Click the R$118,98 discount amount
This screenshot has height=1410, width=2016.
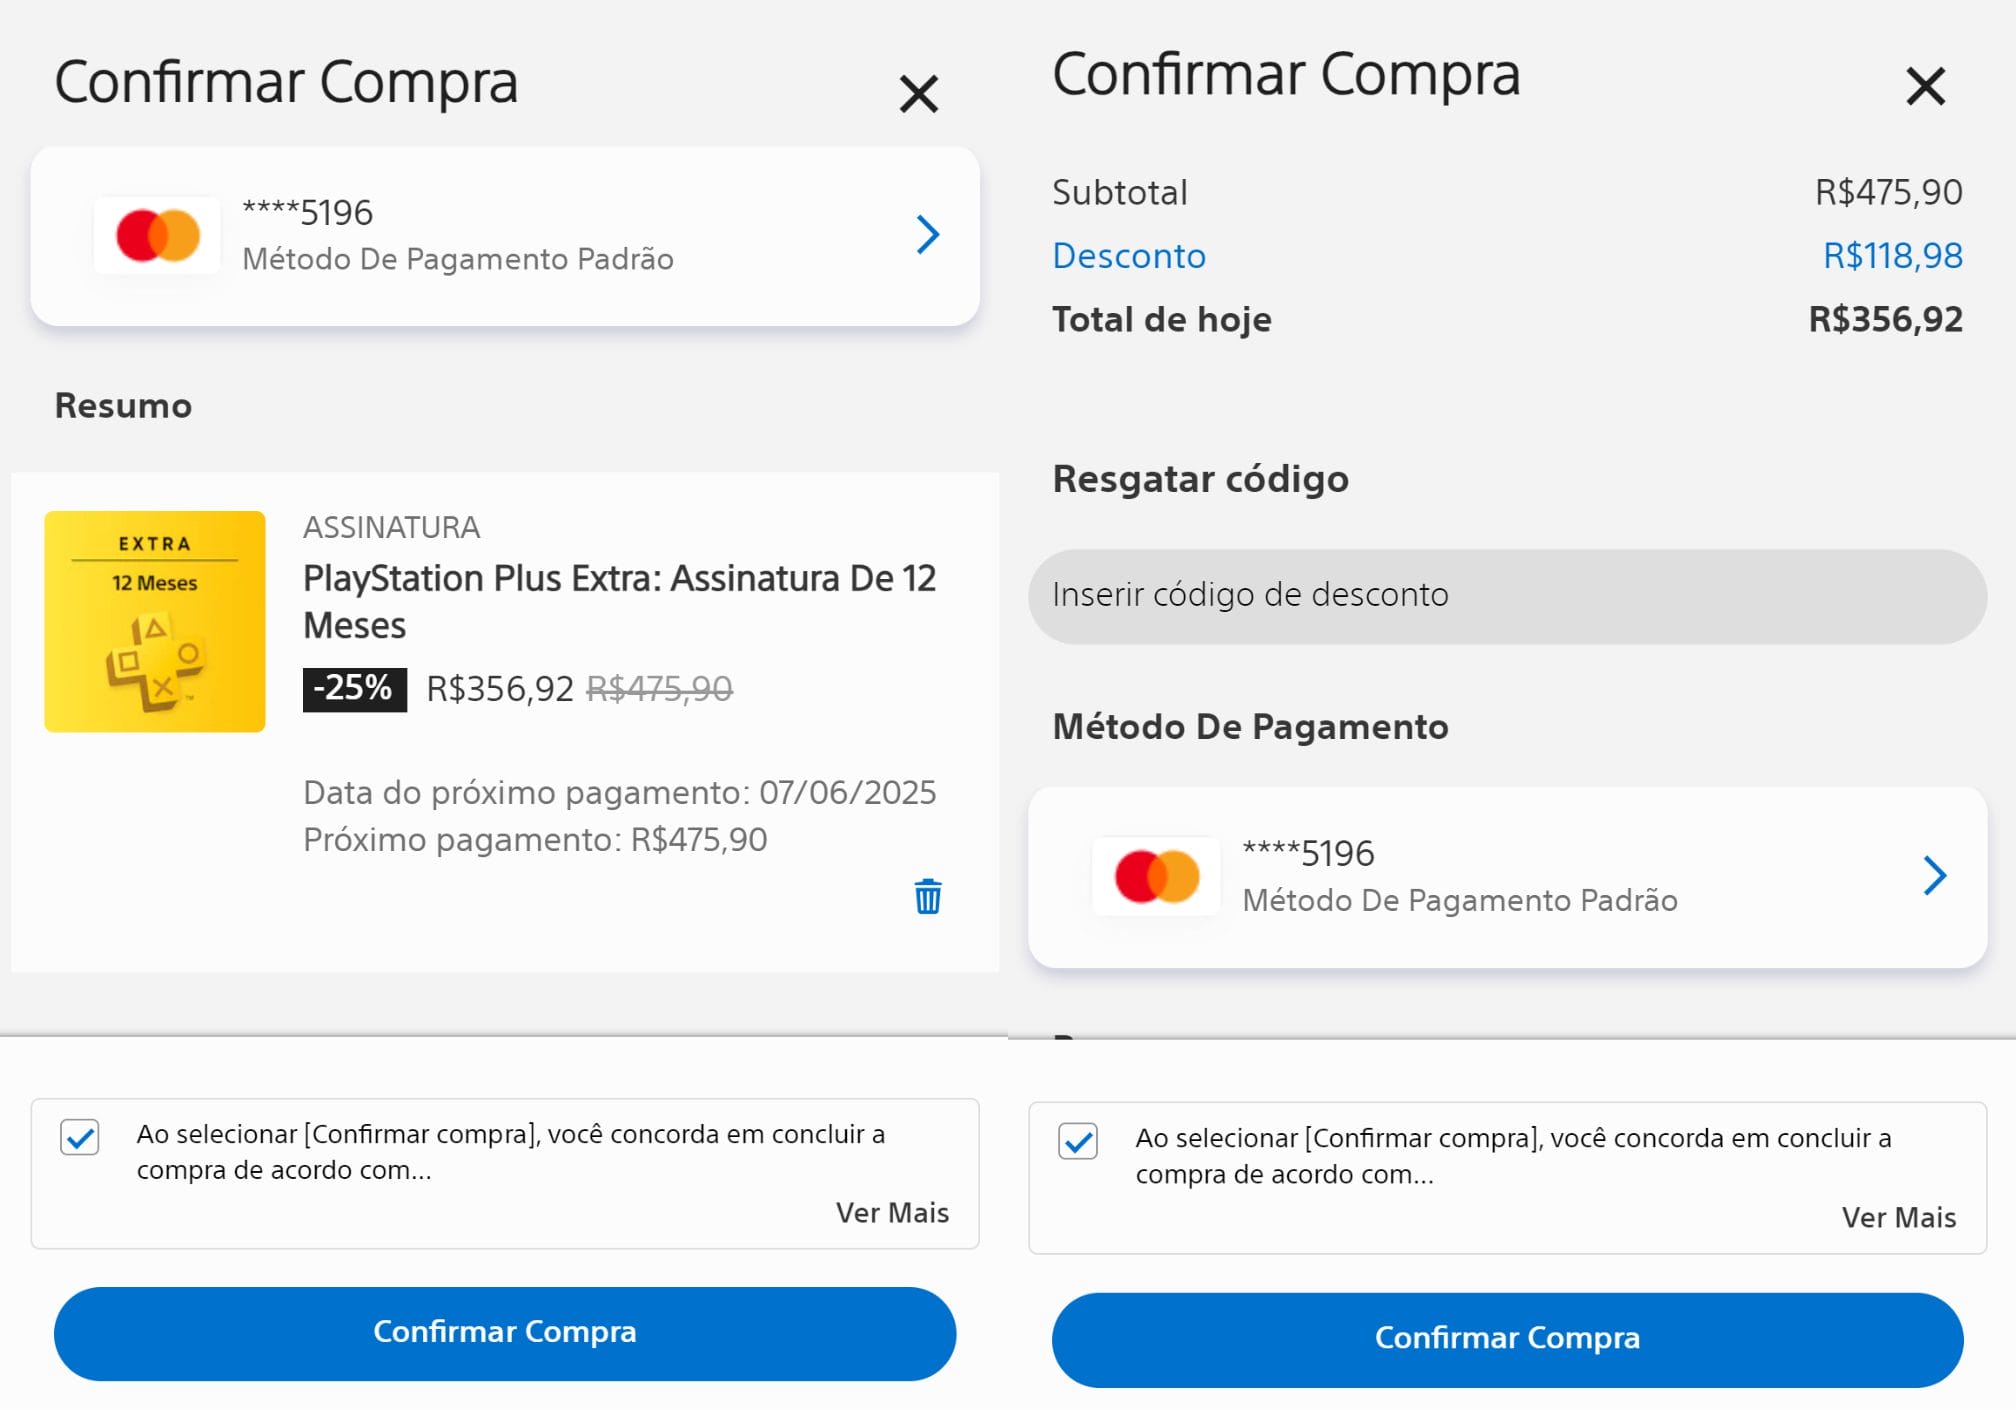1892,256
